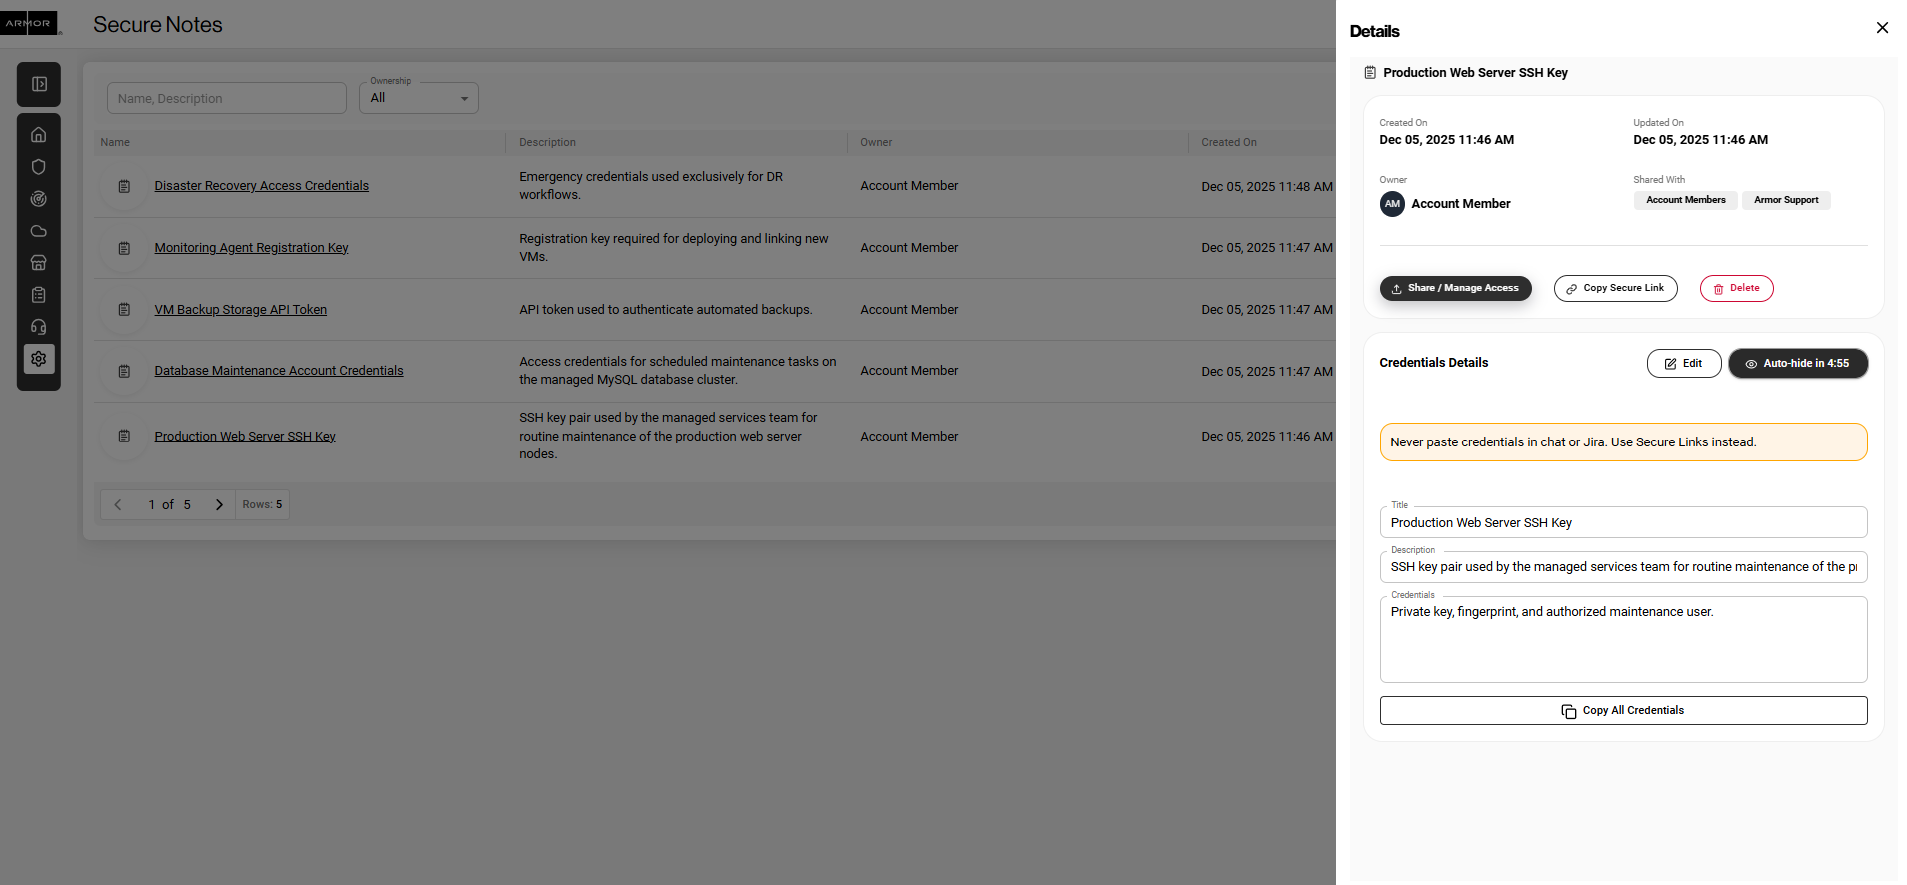This screenshot has height=885, width=1907.
Task: Click the Name, Description search field
Action: pos(227,98)
